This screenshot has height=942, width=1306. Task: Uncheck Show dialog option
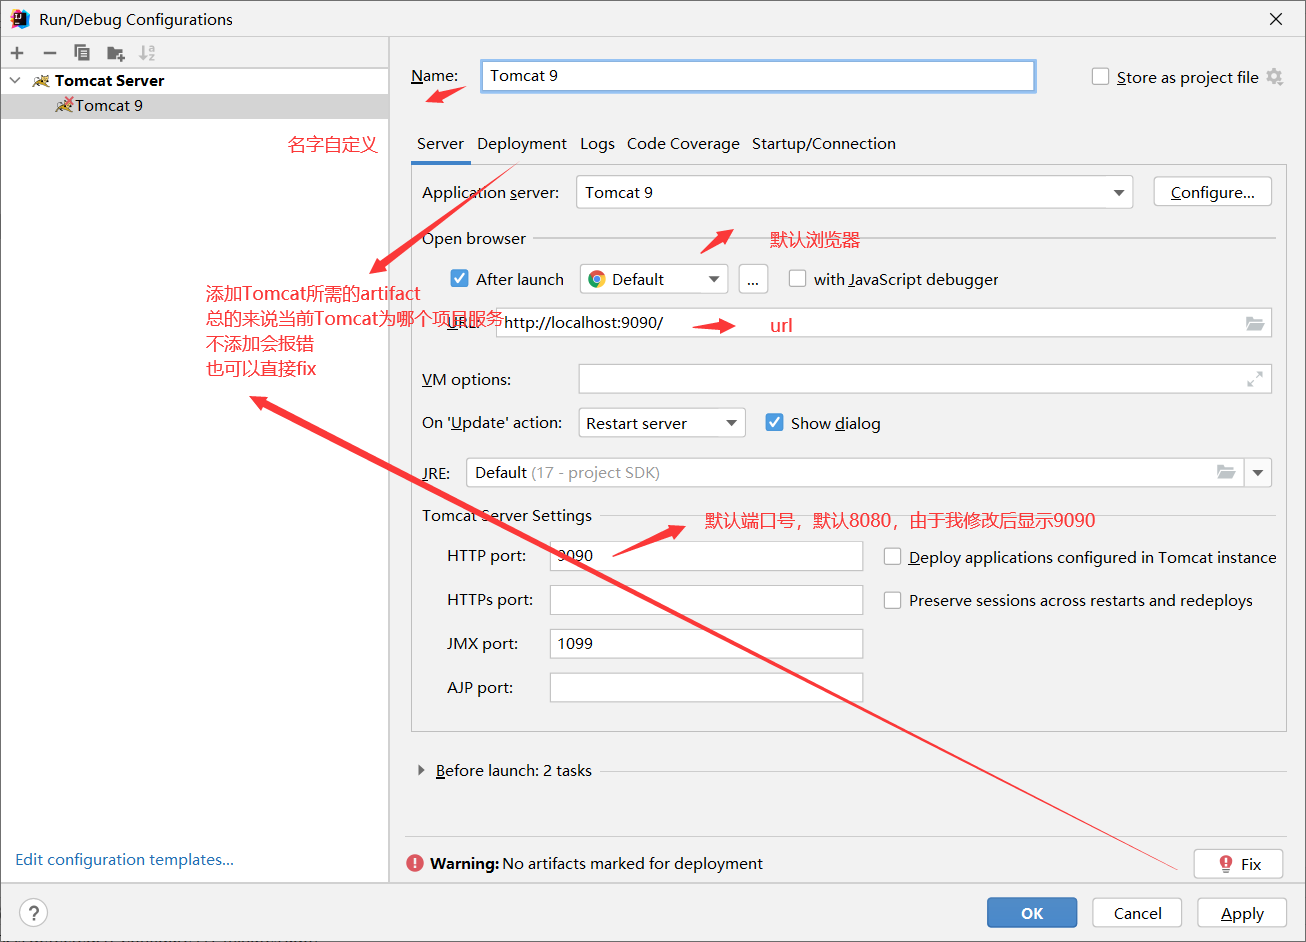pos(775,422)
